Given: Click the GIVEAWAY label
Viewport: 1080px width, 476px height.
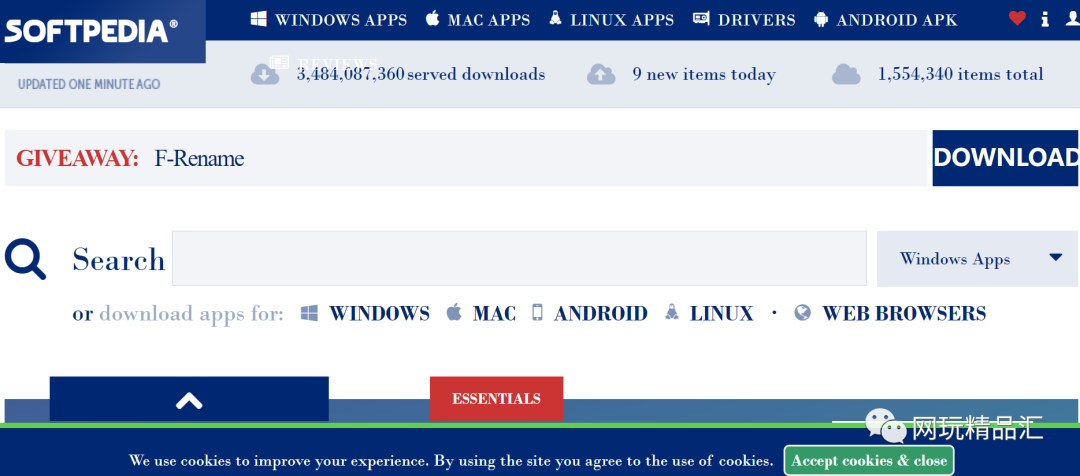Looking at the screenshot, I should tap(77, 158).
